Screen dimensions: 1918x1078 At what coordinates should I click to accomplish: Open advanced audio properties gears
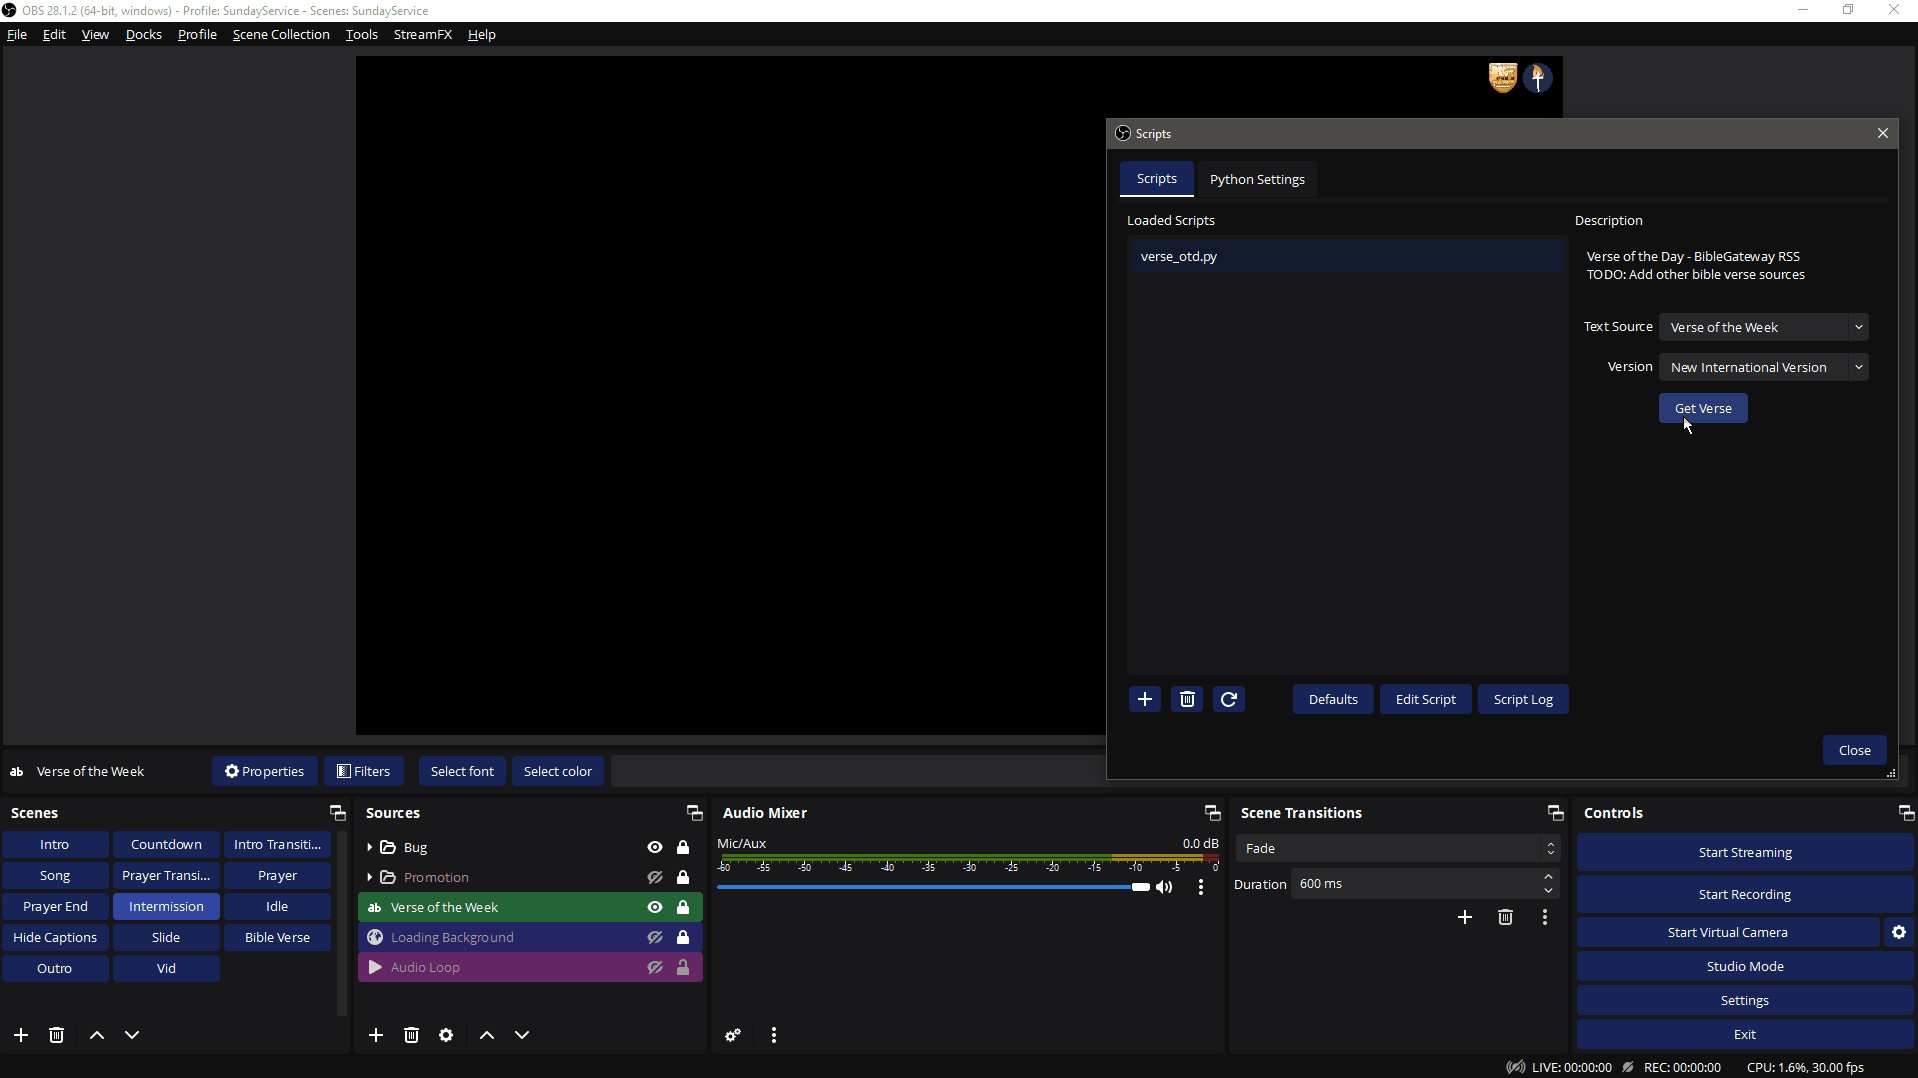click(733, 1035)
